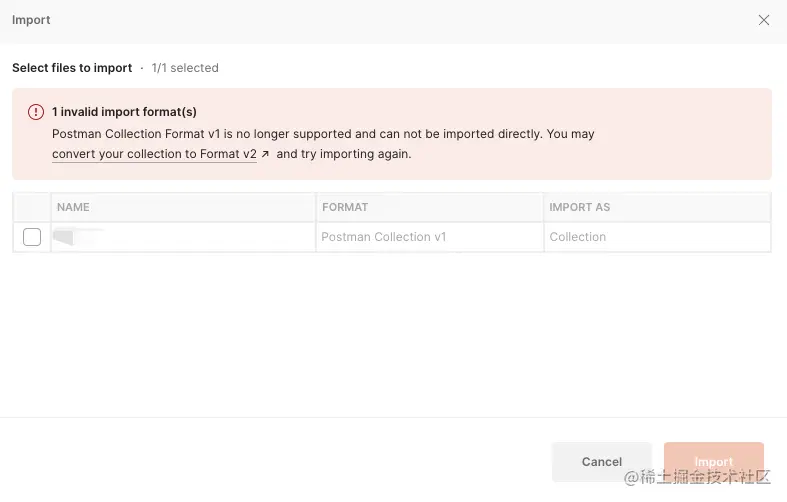
Task: Click the external link arrow icon
Action: (x=265, y=155)
